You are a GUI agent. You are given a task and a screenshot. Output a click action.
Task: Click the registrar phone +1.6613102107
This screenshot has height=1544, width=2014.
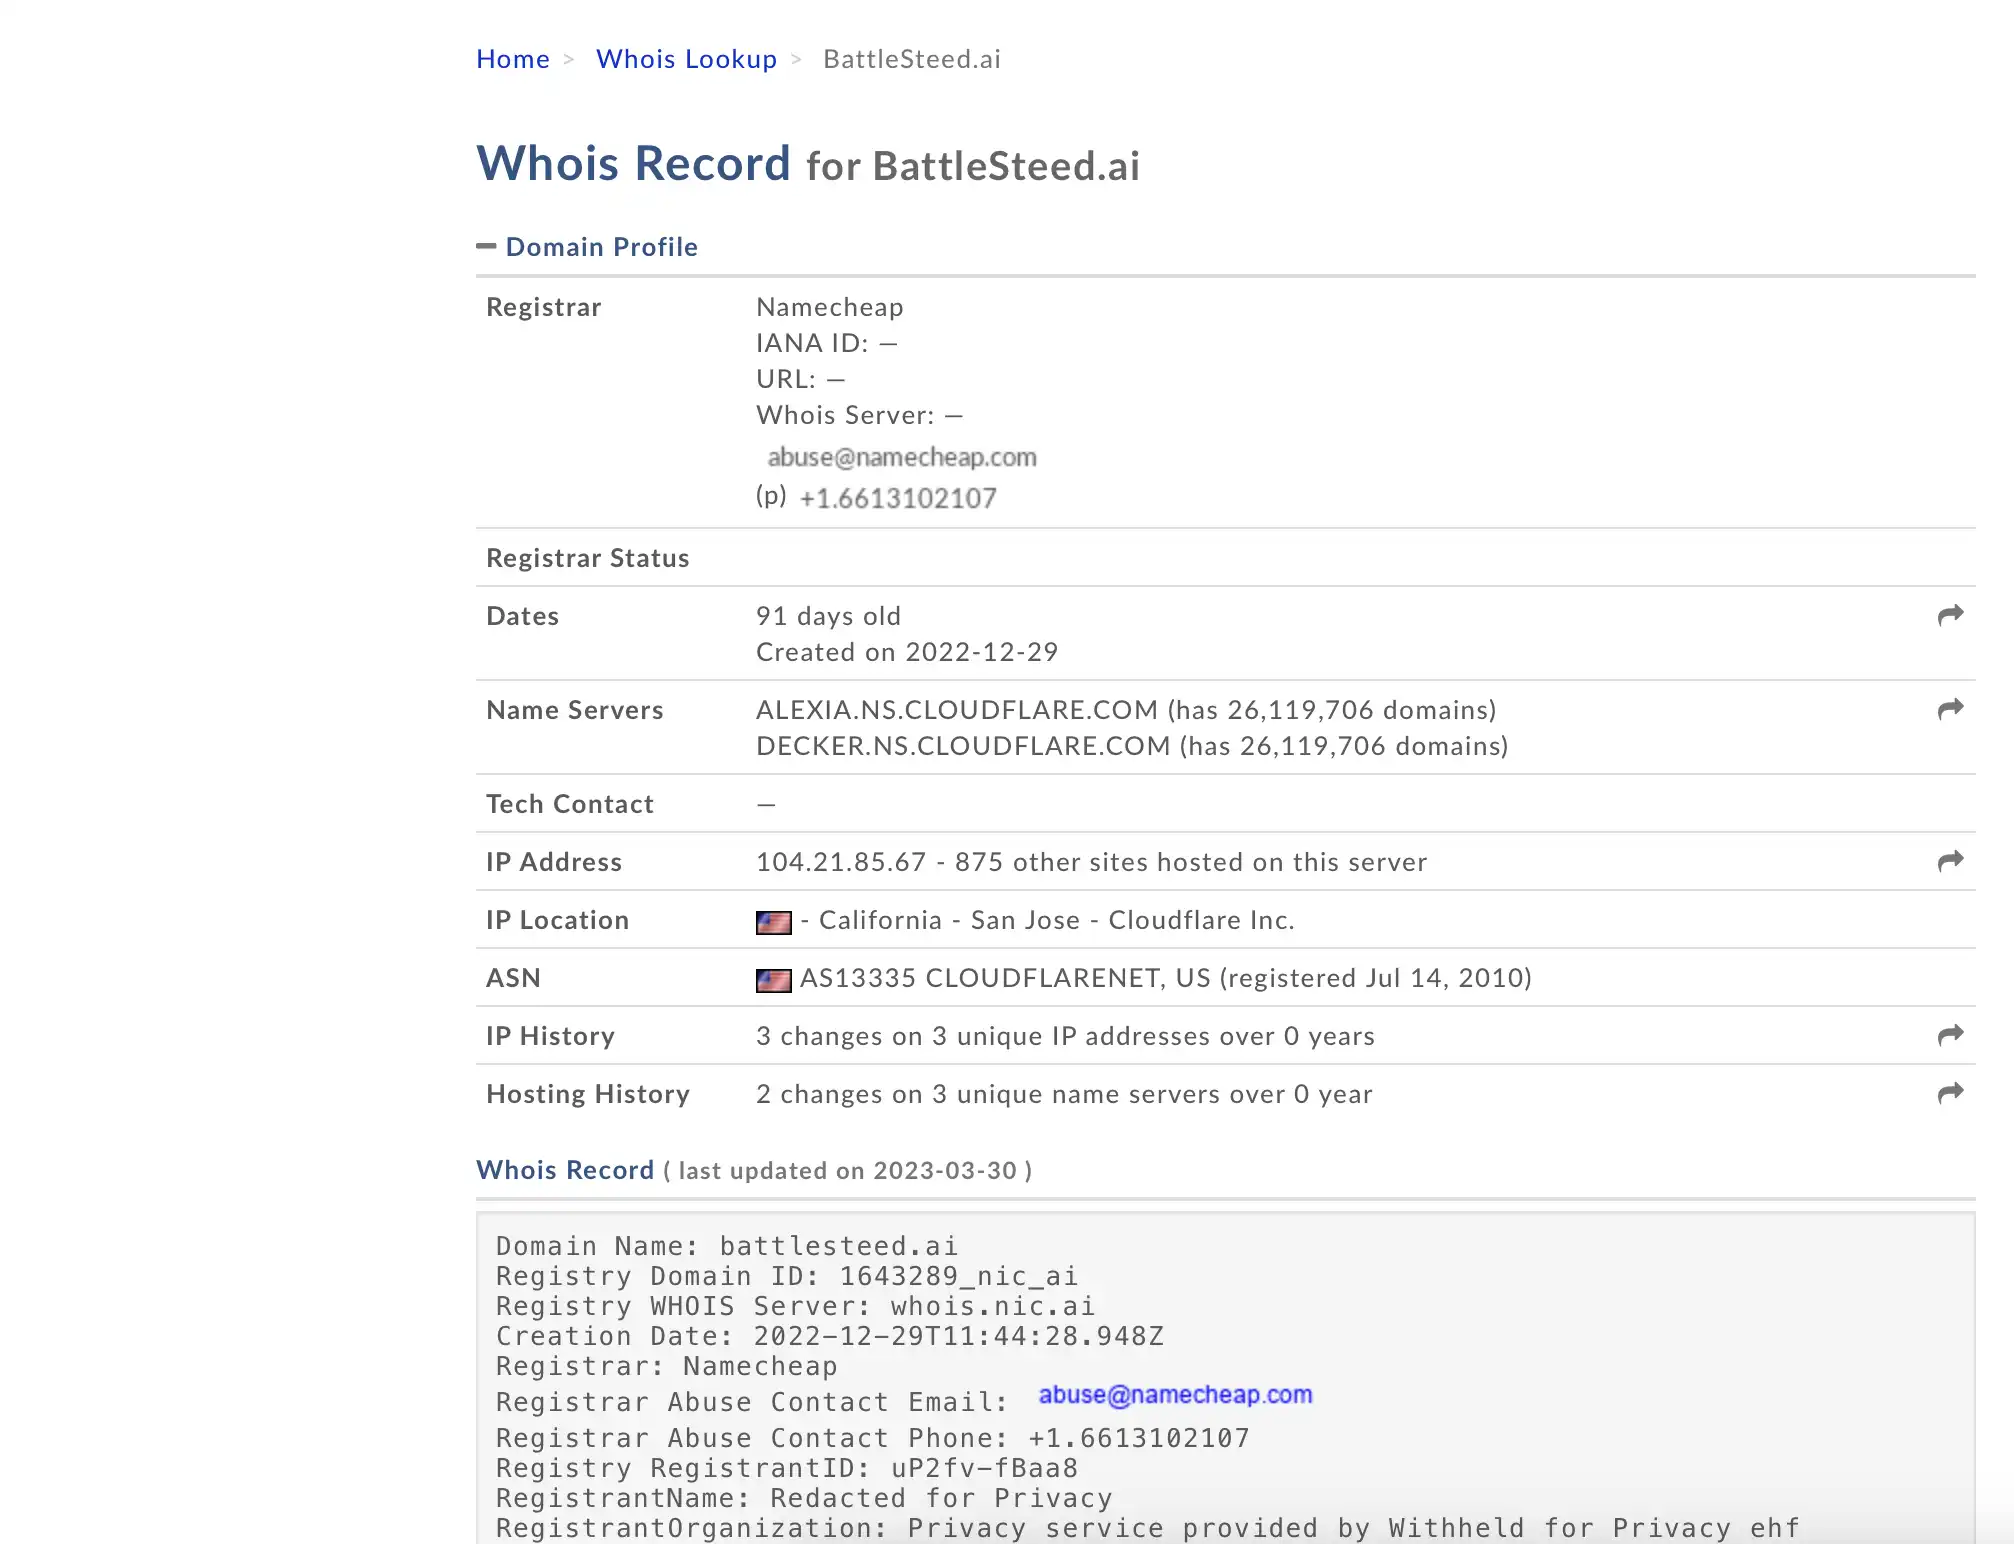click(x=898, y=498)
